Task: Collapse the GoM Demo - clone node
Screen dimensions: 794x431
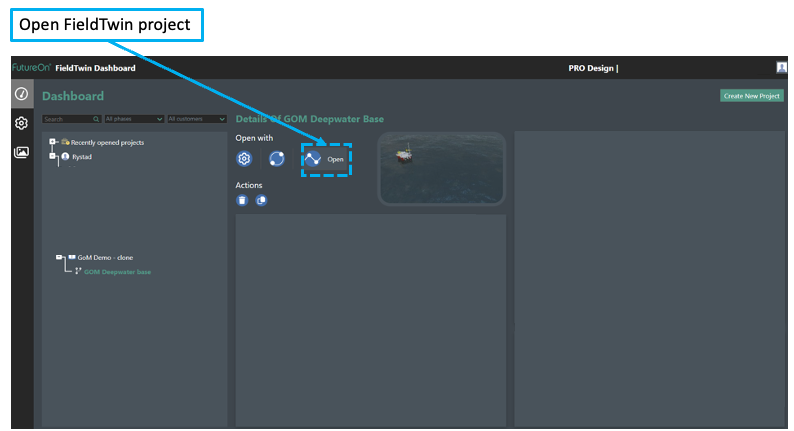Action: [59, 257]
